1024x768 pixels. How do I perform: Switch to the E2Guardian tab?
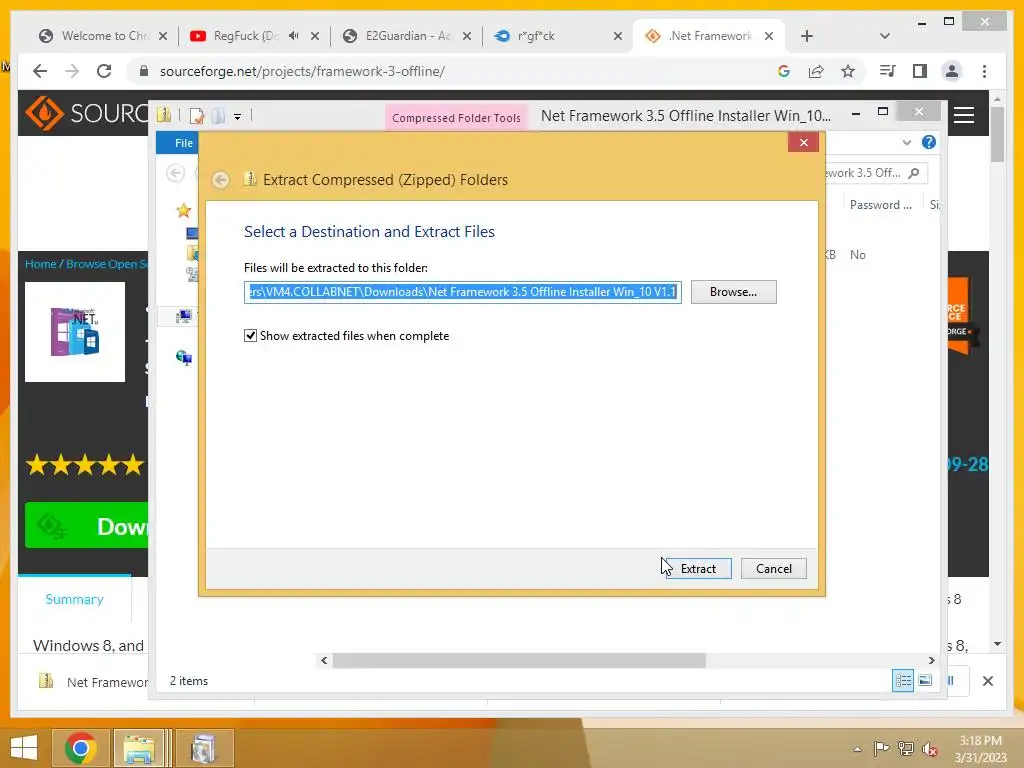[x=407, y=36]
